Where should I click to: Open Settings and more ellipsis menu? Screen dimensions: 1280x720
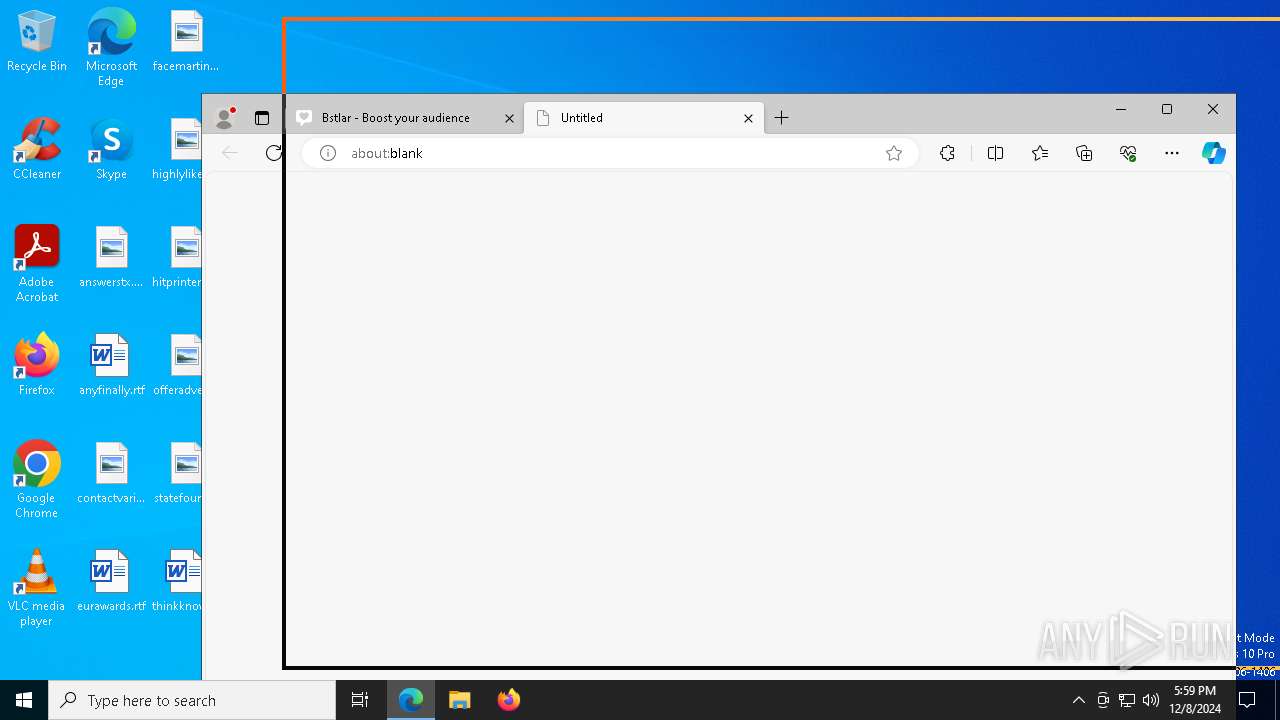coord(1172,153)
